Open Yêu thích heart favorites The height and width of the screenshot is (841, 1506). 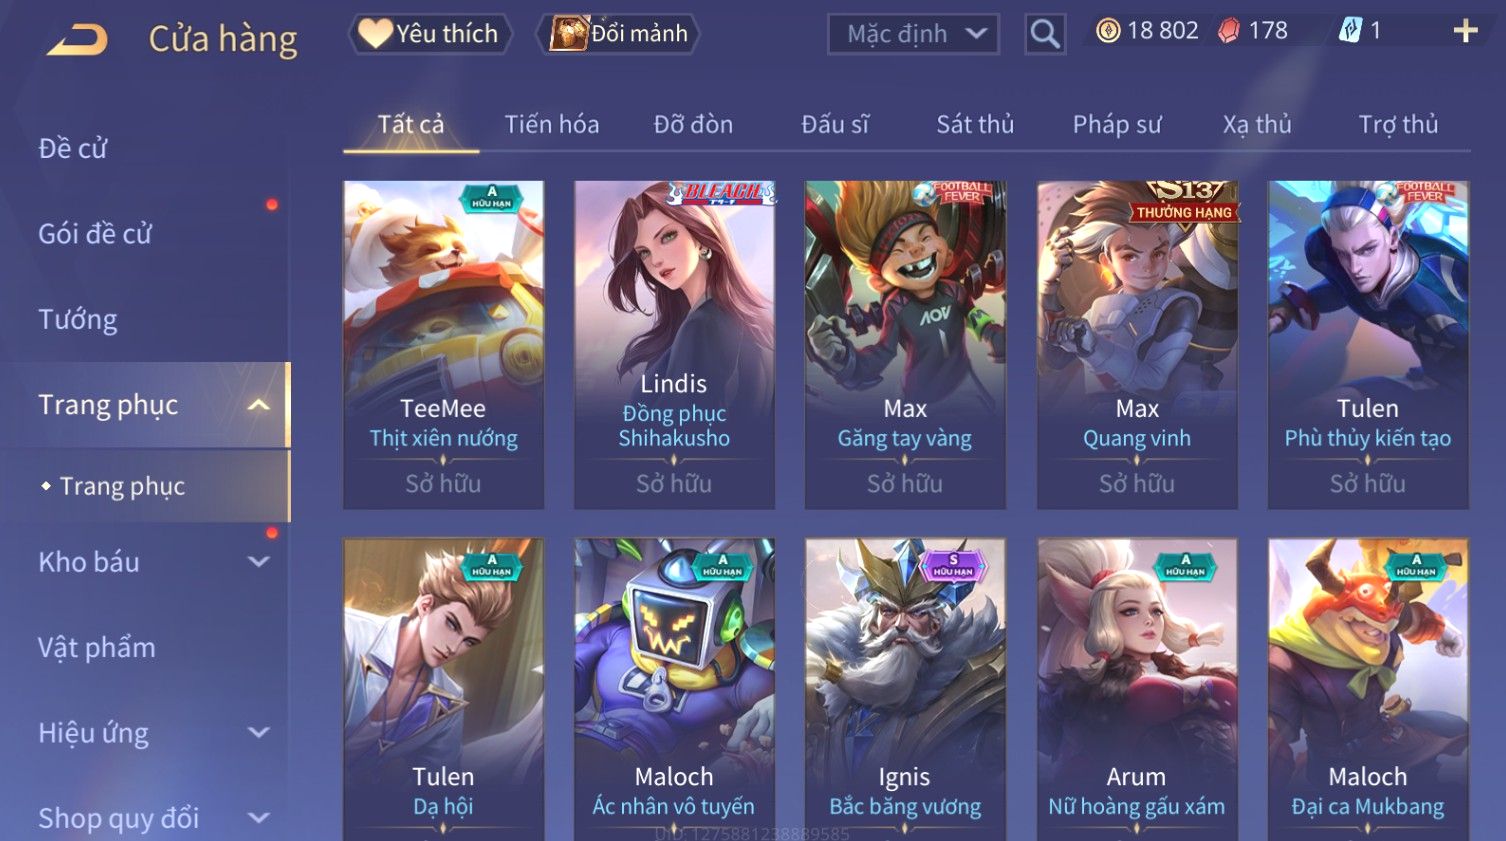tap(430, 34)
